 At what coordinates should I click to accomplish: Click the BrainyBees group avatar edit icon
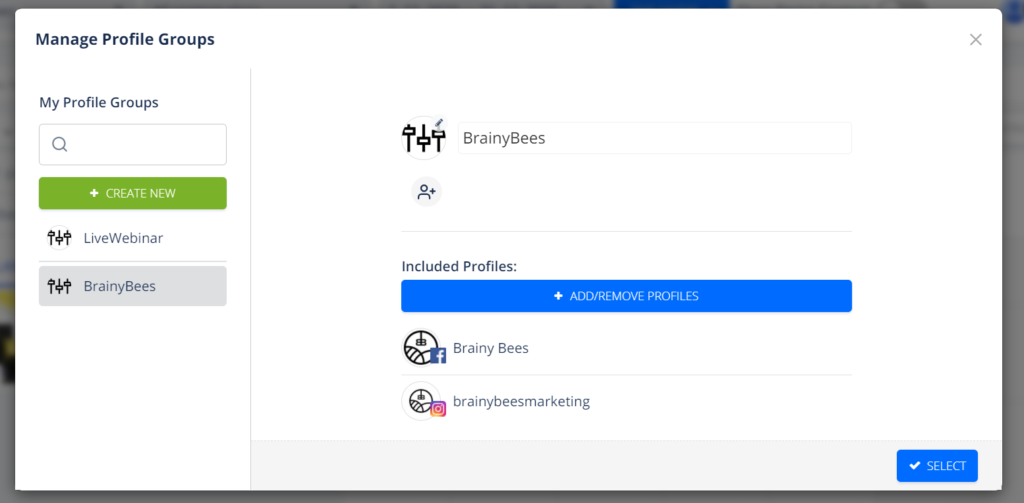[439, 123]
